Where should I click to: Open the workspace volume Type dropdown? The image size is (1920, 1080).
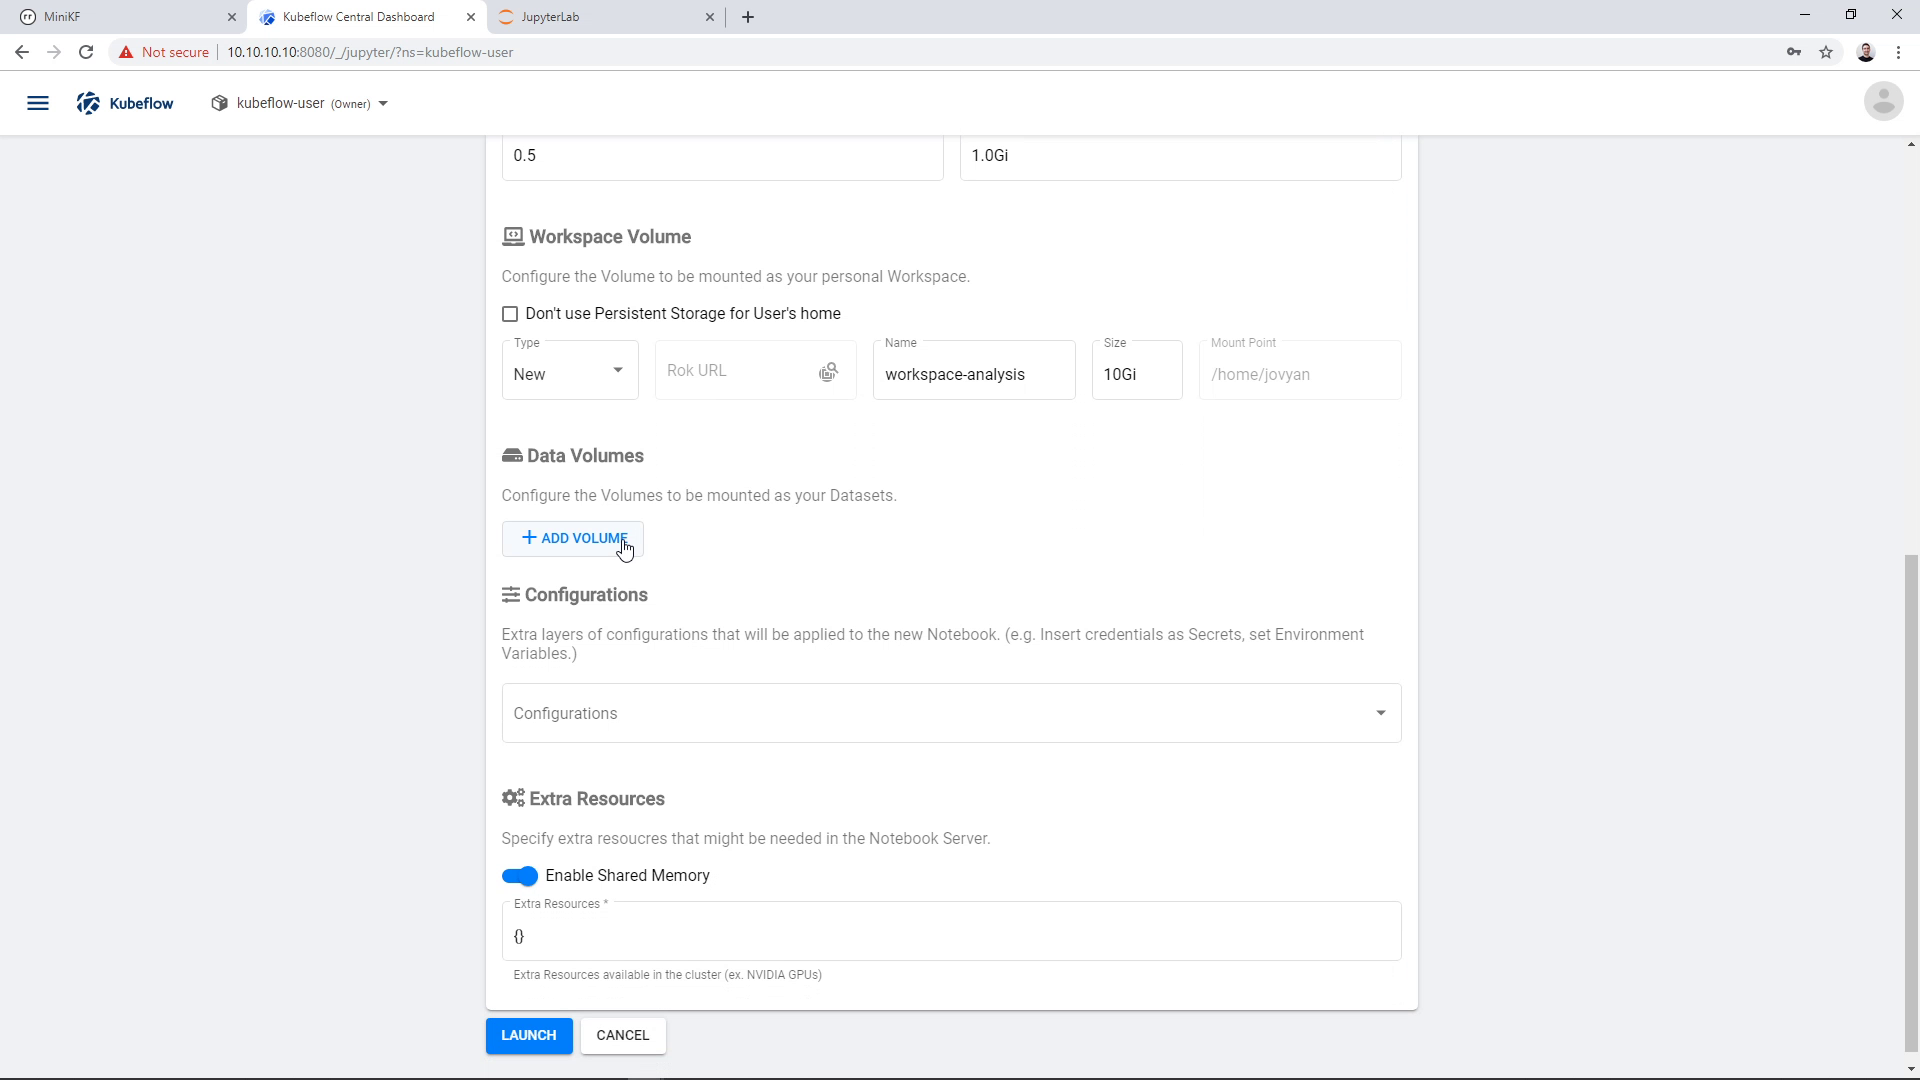570,371
